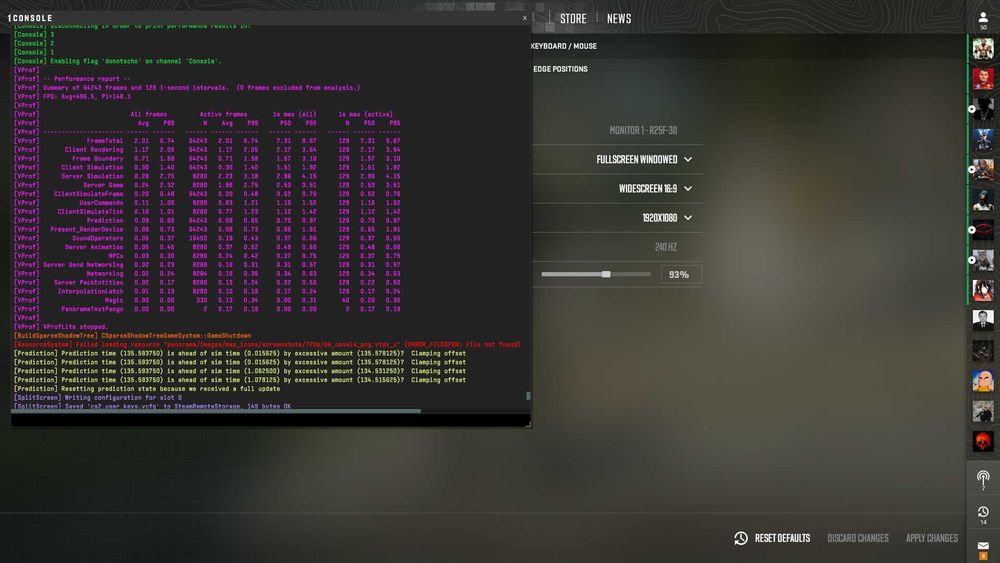Screen dimensions: 1000x563
Task: Open the friends list icon showing 50
Action: click(983, 20)
